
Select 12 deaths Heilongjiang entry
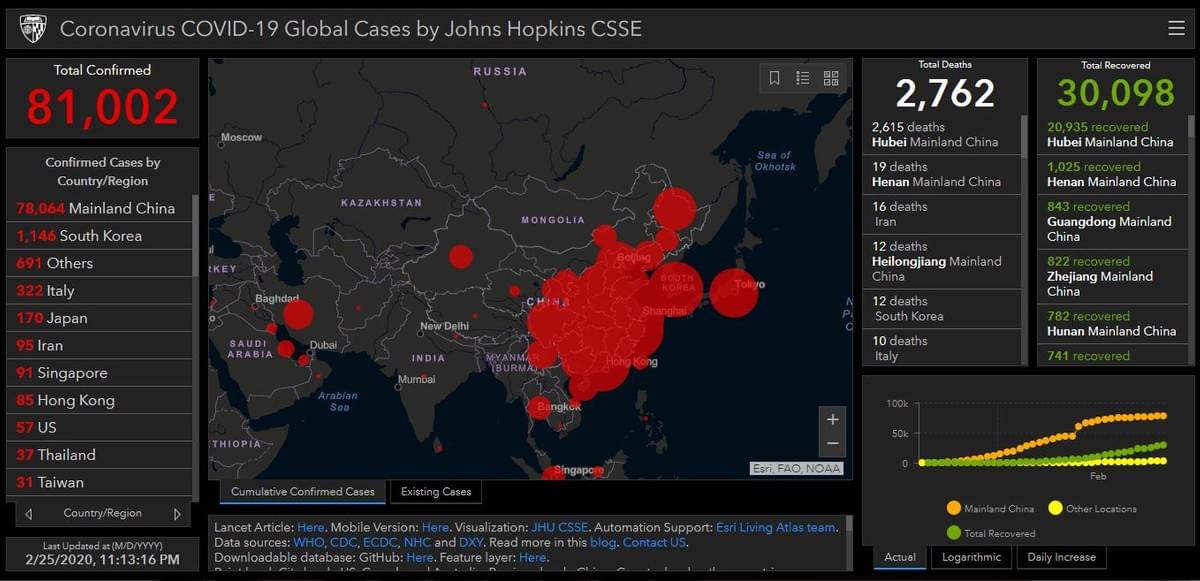pos(942,261)
